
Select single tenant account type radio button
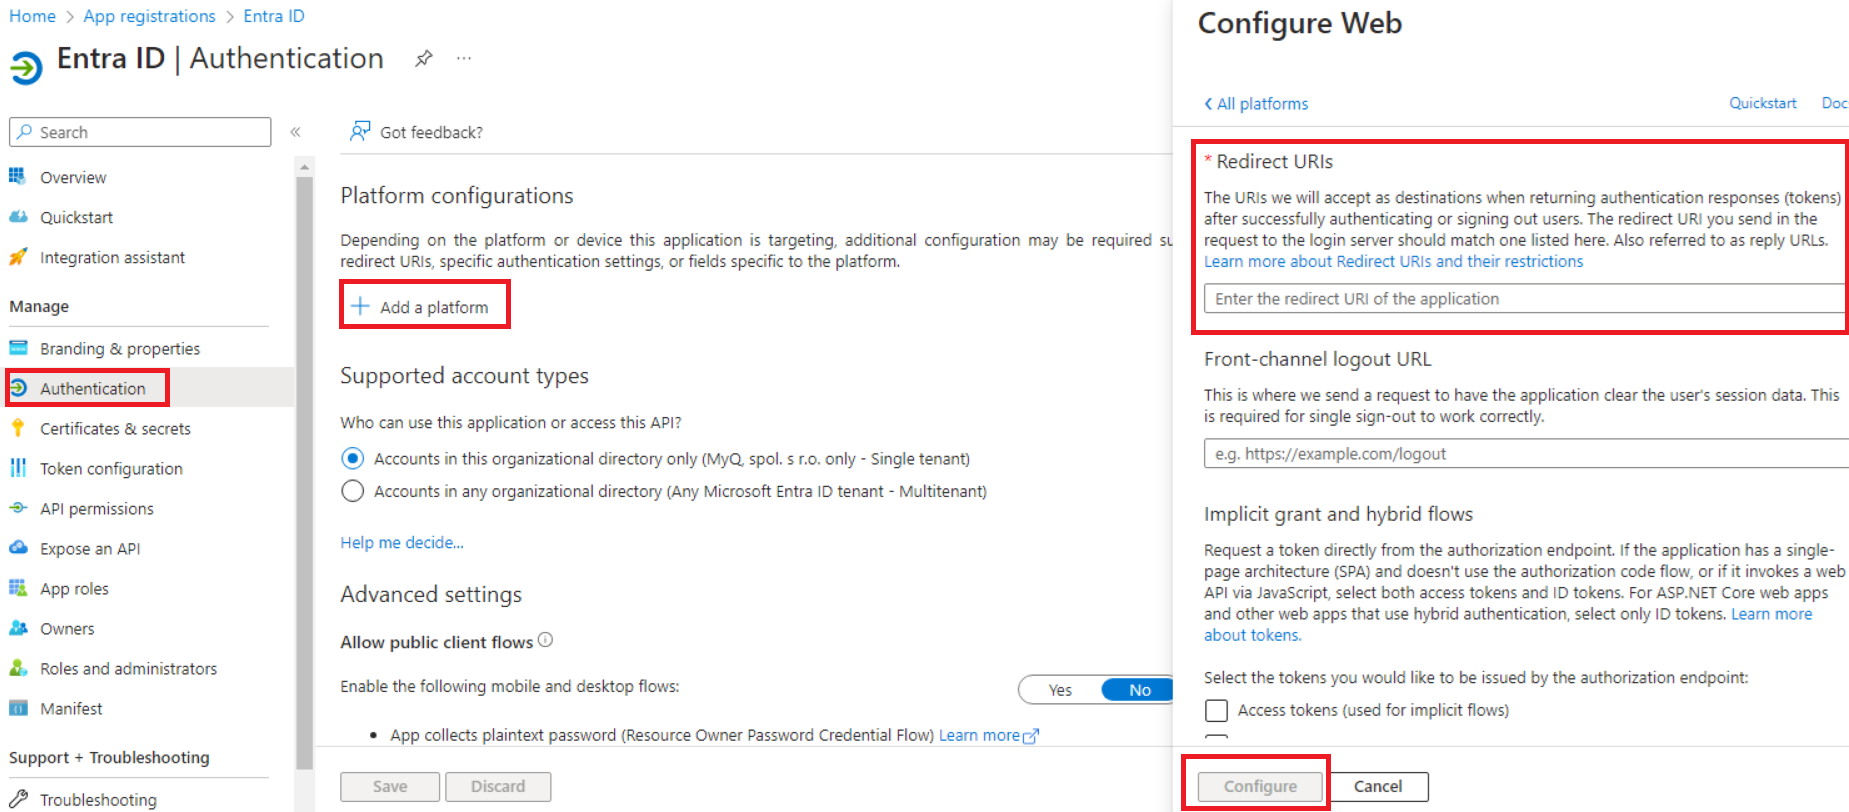pyautogui.click(x=352, y=458)
